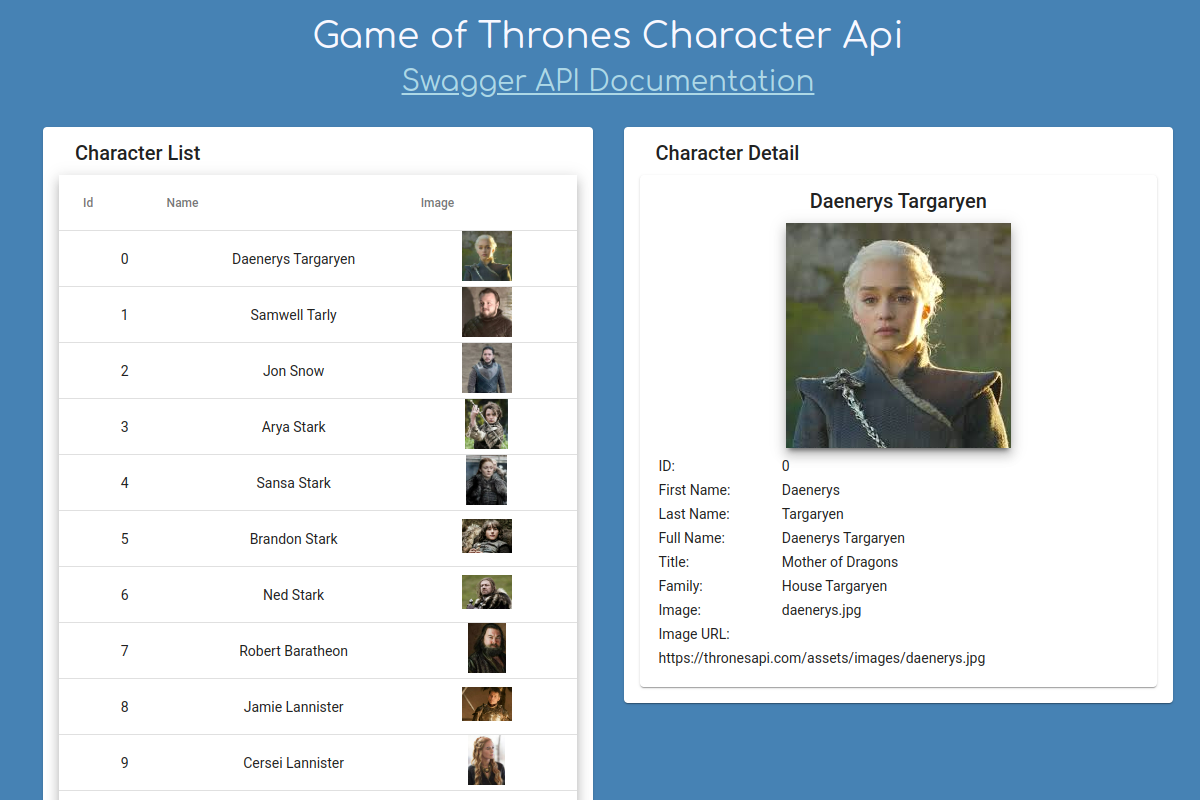
Task: Click the Image column header
Action: [x=437, y=203]
